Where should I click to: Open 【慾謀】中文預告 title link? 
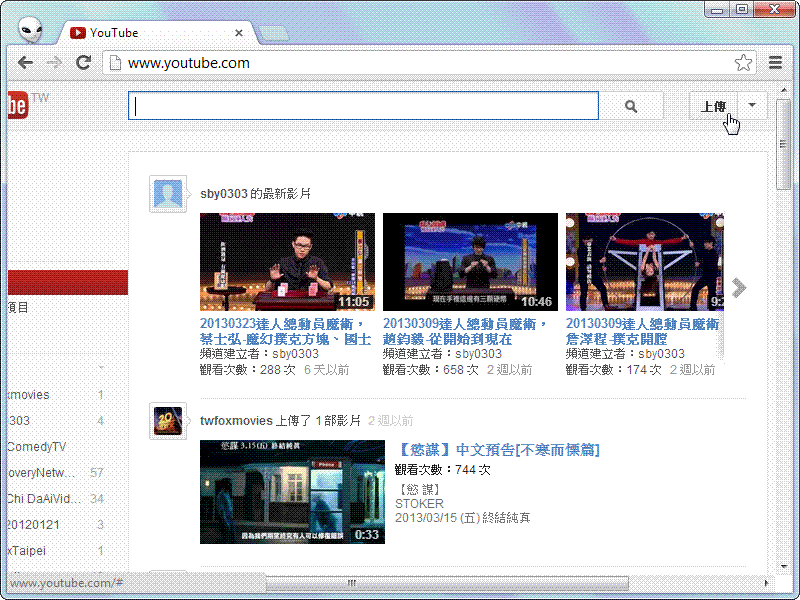point(498,450)
